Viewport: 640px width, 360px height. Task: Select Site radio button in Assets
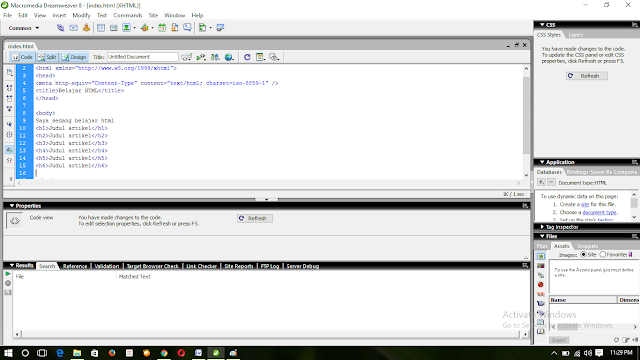click(x=583, y=254)
